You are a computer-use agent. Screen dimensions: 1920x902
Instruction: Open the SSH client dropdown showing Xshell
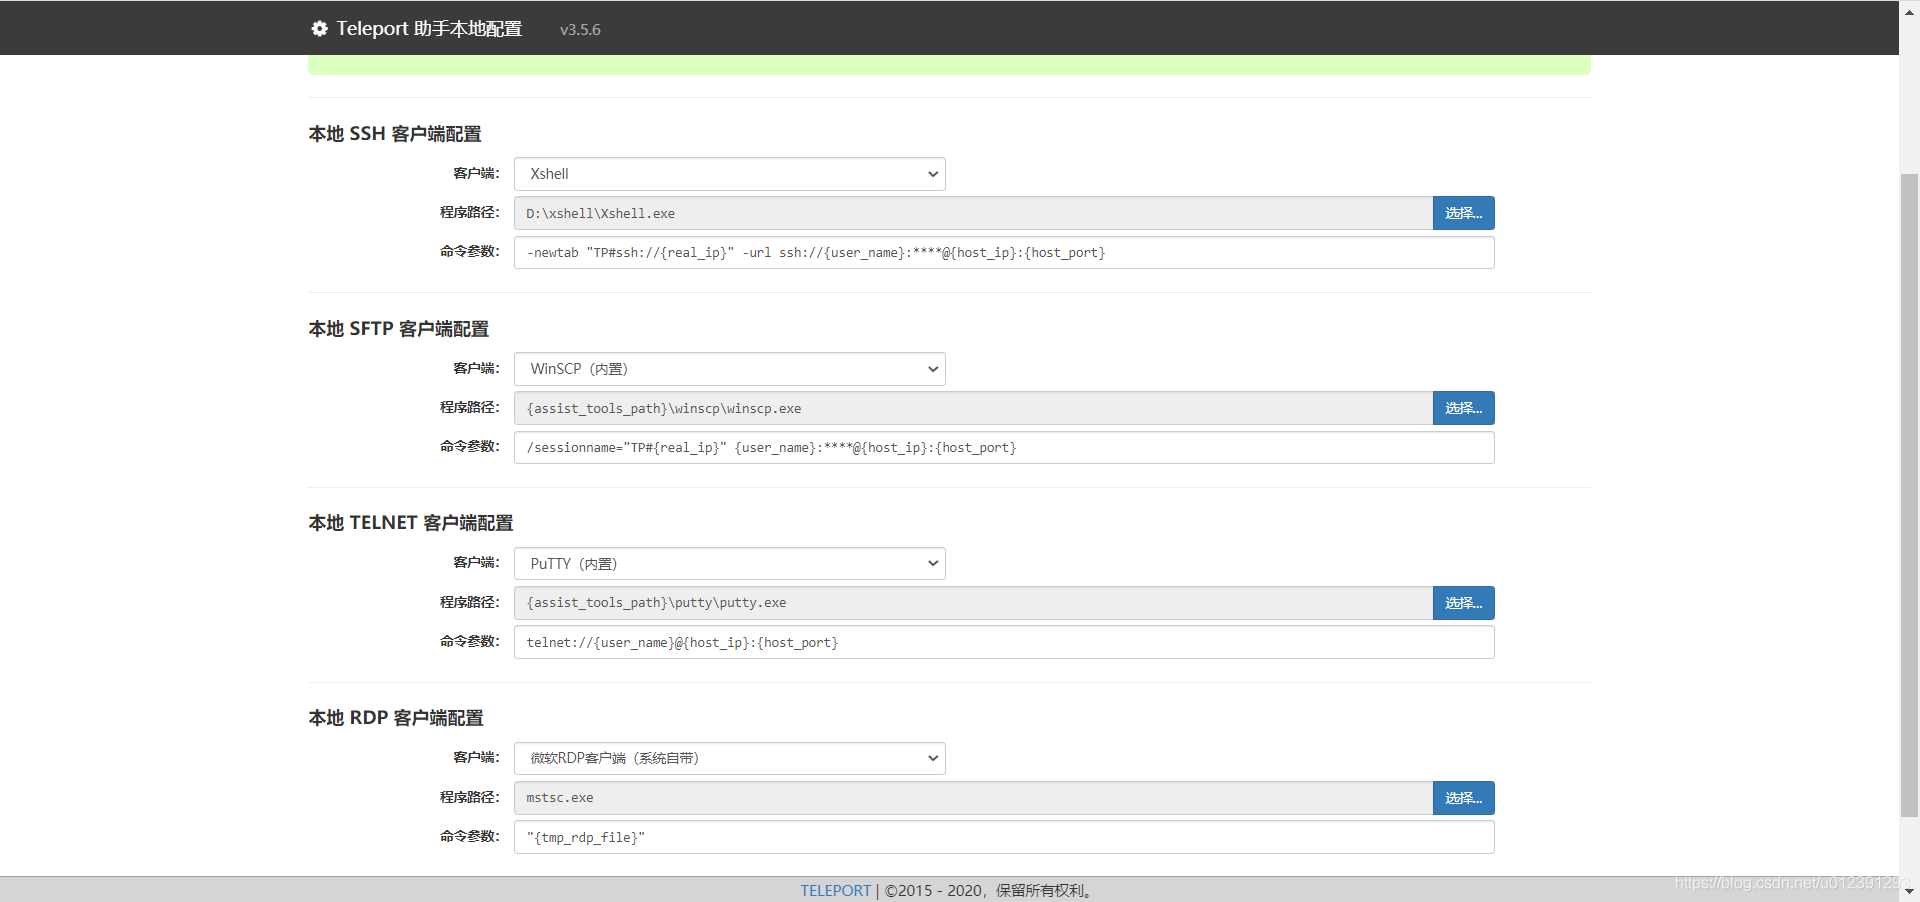pyautogui.click(x=730, y=174)
